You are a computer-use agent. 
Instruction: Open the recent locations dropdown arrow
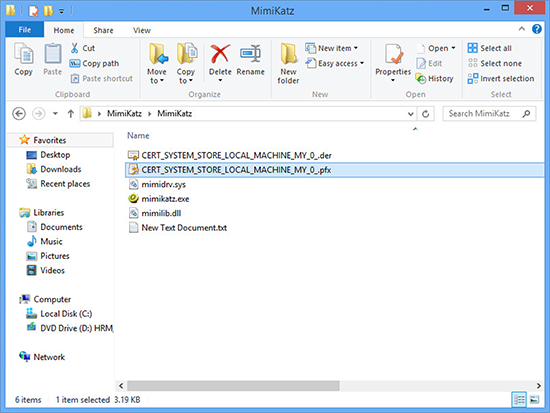pos(55,114)
